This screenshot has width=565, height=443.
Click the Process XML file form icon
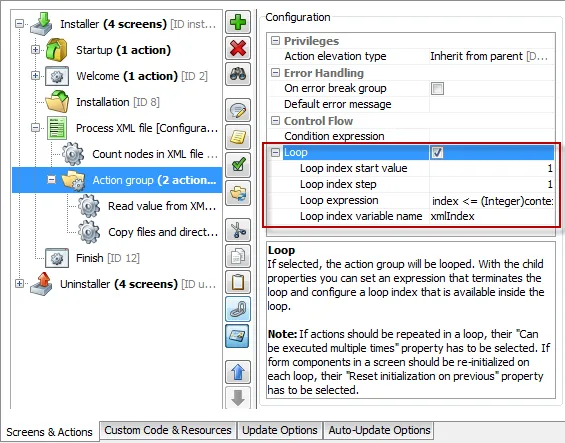click(57, 128)
